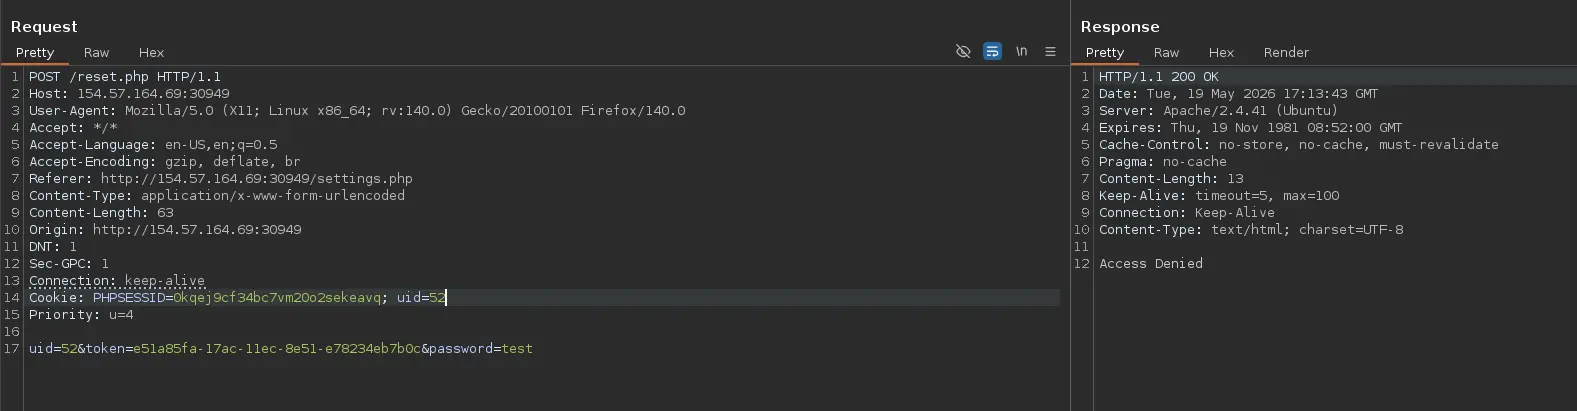Switch to the Request Raw tab

point(96,52)
